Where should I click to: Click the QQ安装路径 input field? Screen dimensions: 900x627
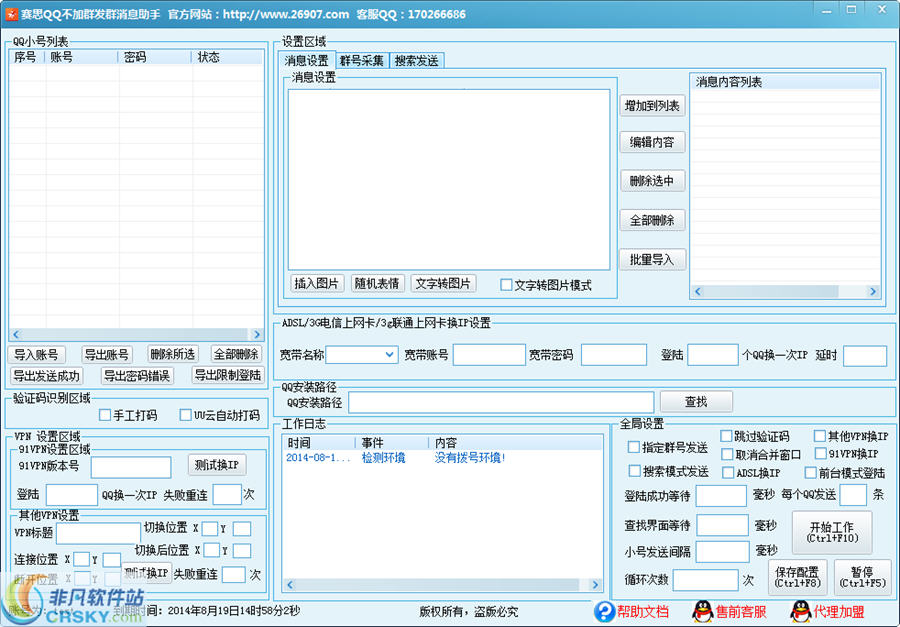(501, 402)
